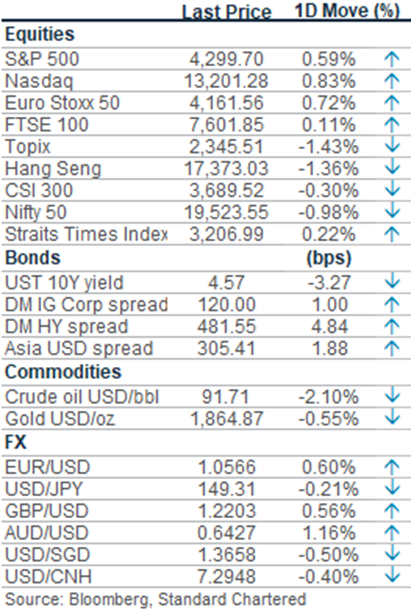Click the DM HY spread up arrow
411x613 pixels.
point(392,326)
